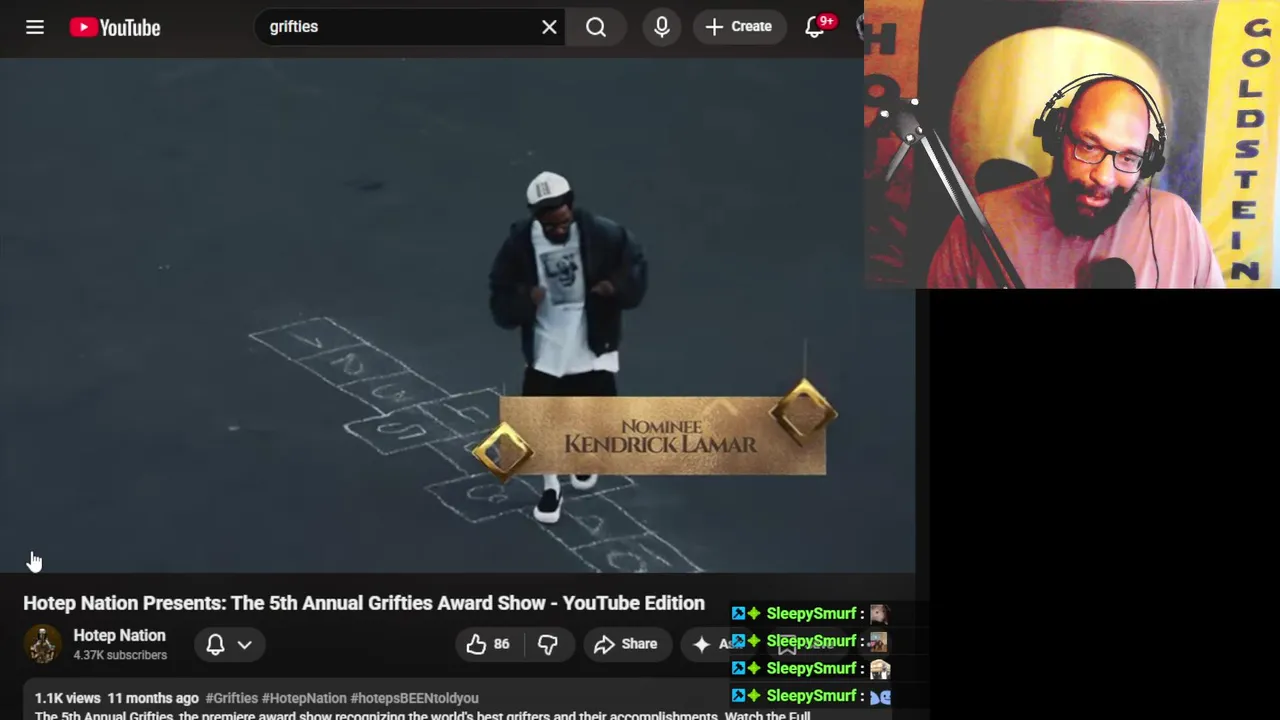The height and width of the screenshot is (720, 1280).
Task: Click the video title text
Action: pyautogui.click(x=364, y=603)
